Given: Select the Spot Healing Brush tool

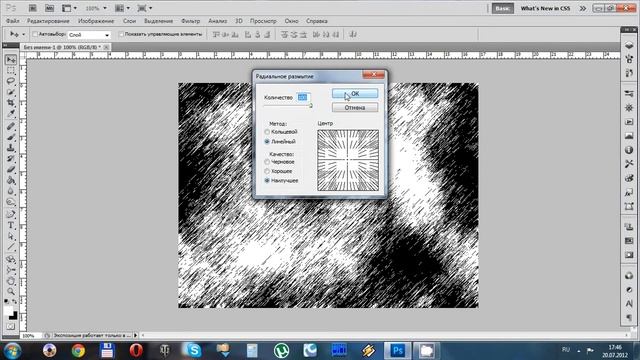Looking at the screenshot, I should pyautogui.click(x=11, y=126).
